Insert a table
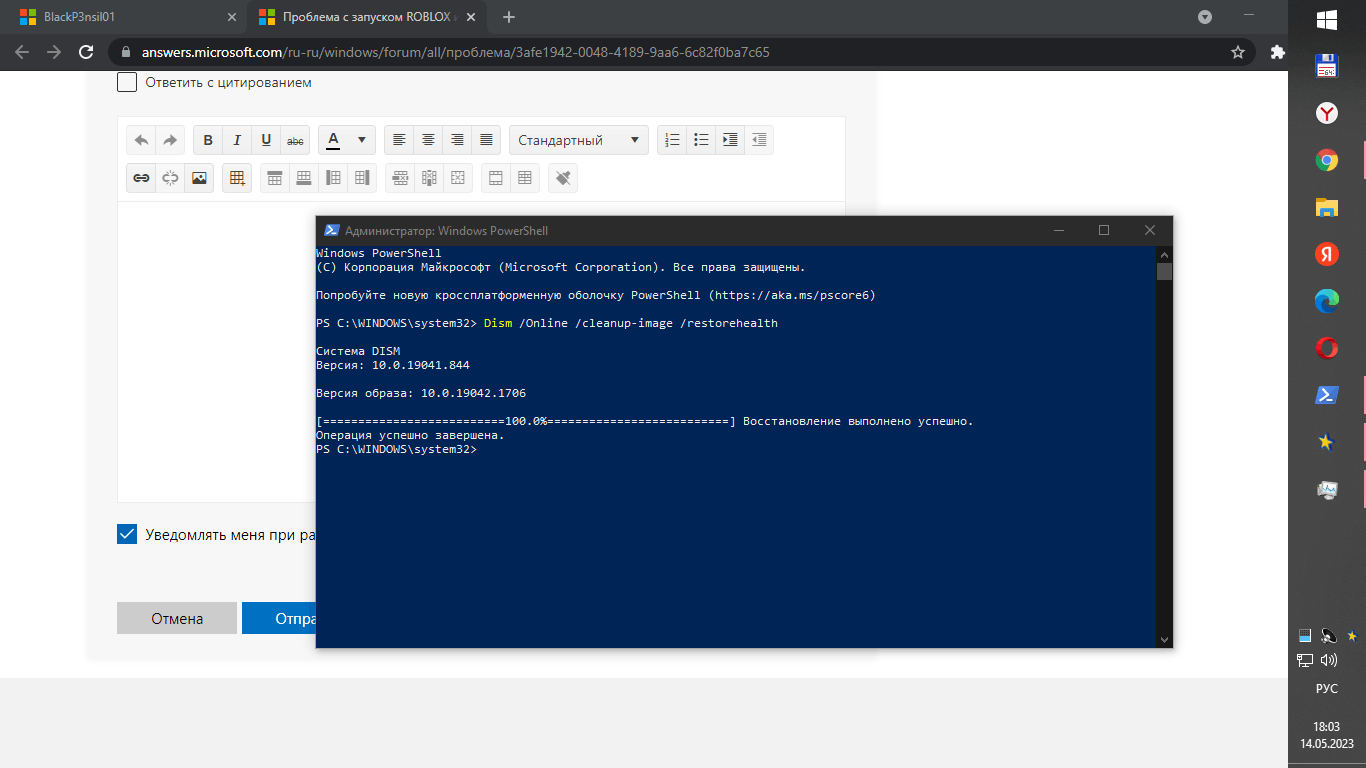Image resolution: width=1366 pixels, height=768 pixels. point(237,178)
